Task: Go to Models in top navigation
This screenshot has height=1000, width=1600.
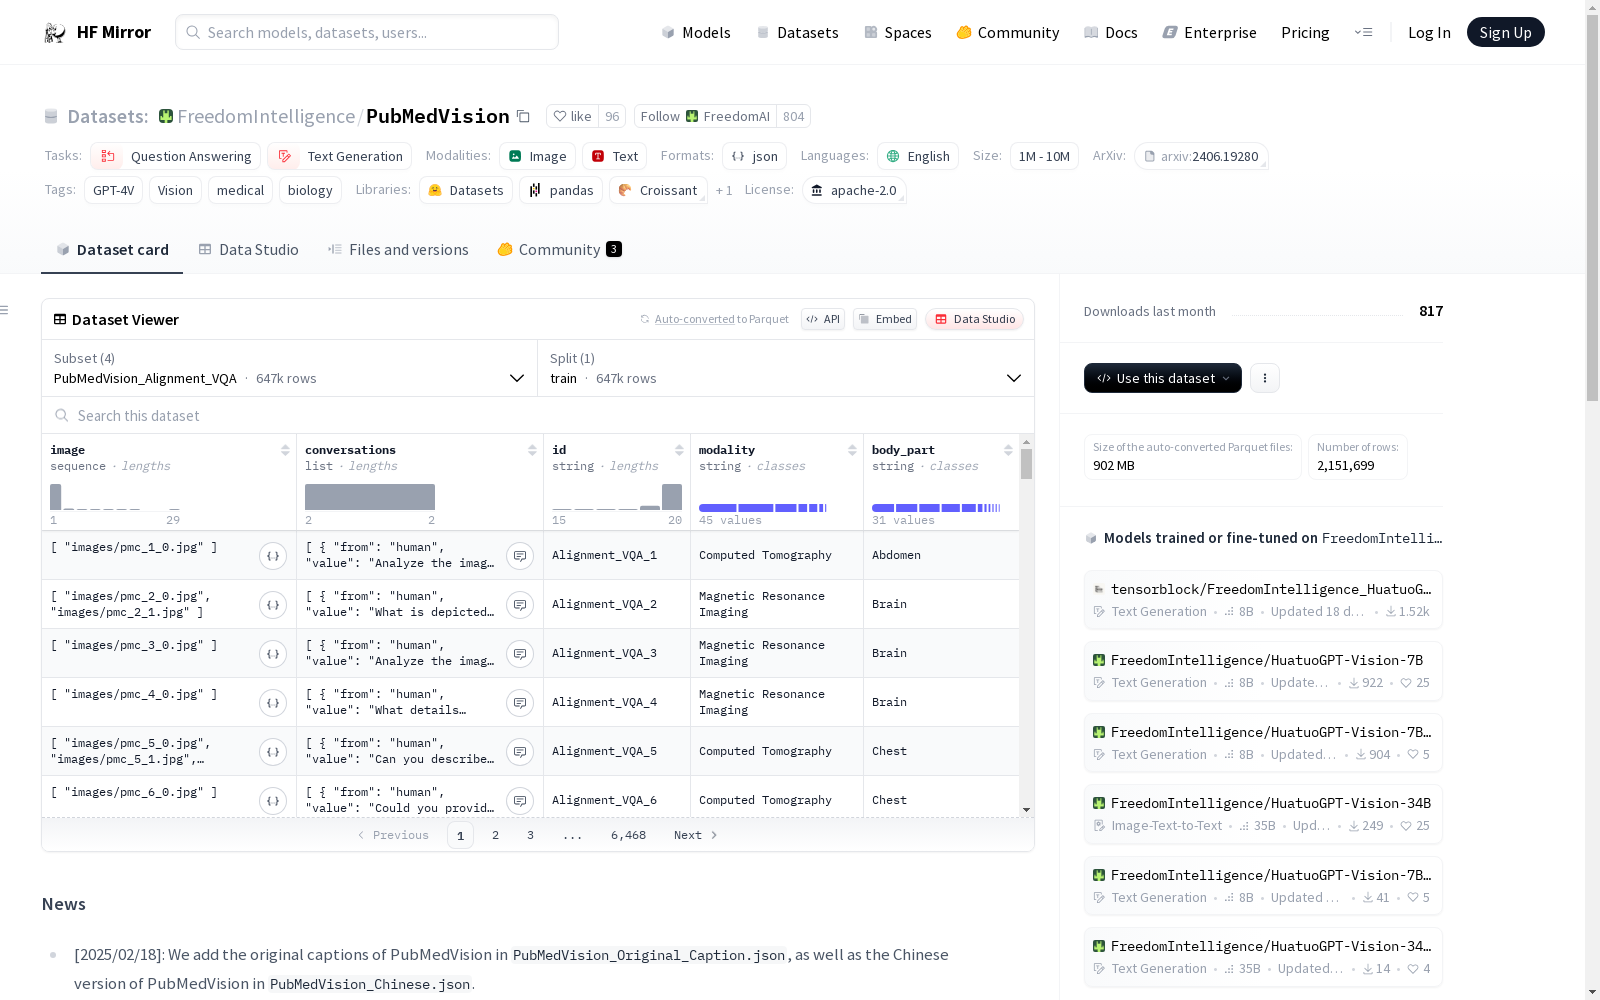Action: pyautogui.click(x=696, y=33)
